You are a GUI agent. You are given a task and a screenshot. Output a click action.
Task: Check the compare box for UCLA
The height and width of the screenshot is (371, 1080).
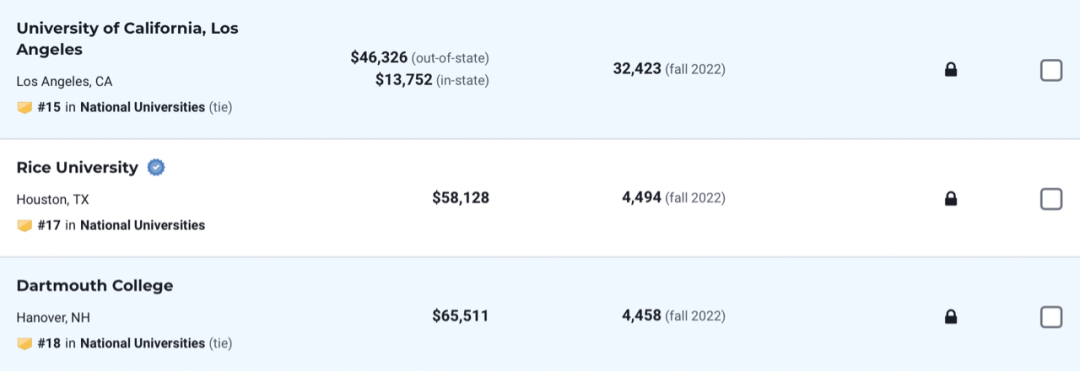[x=1051, y=70]
